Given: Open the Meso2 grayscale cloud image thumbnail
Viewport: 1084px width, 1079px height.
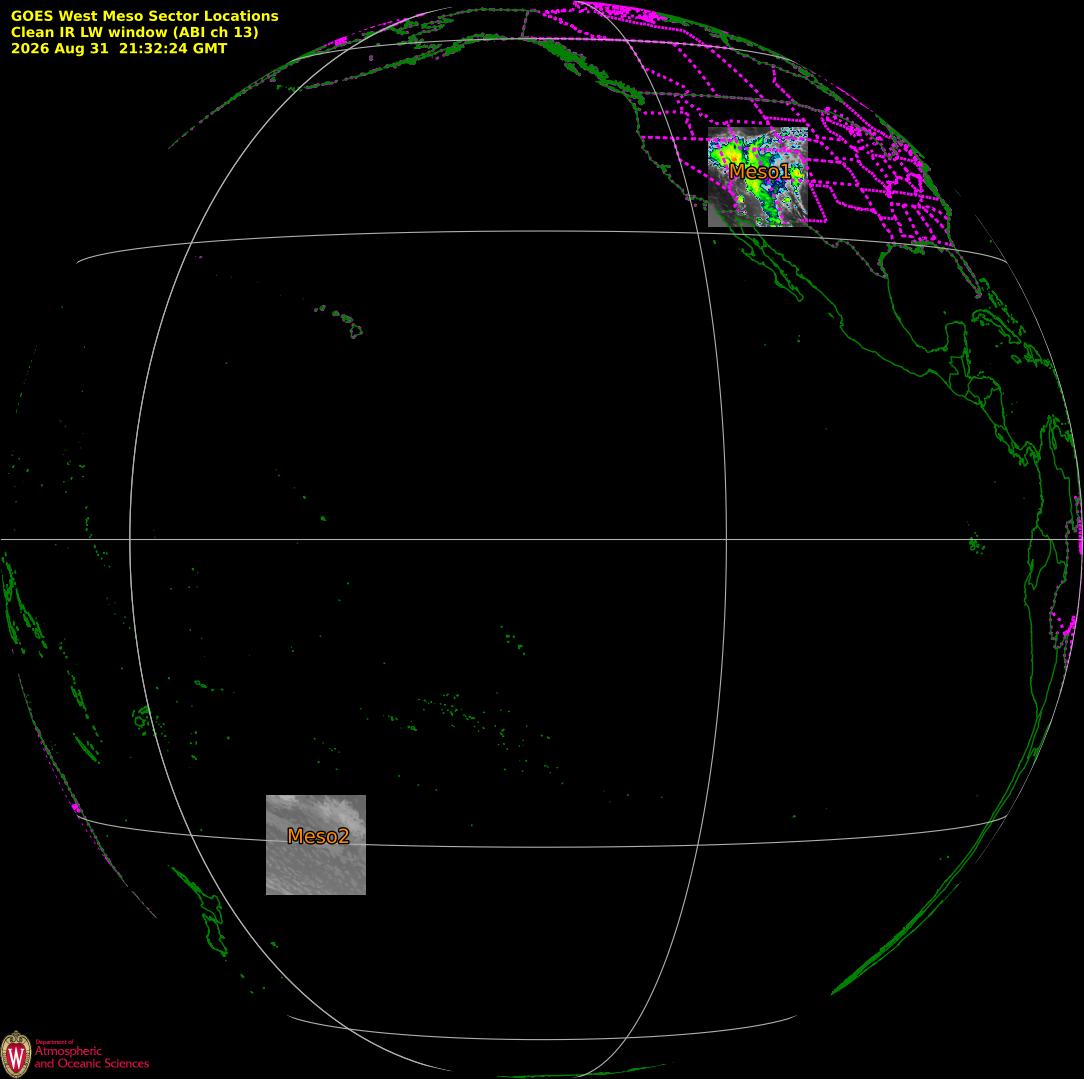Looking at the screenshot, I should coord(316,845).
